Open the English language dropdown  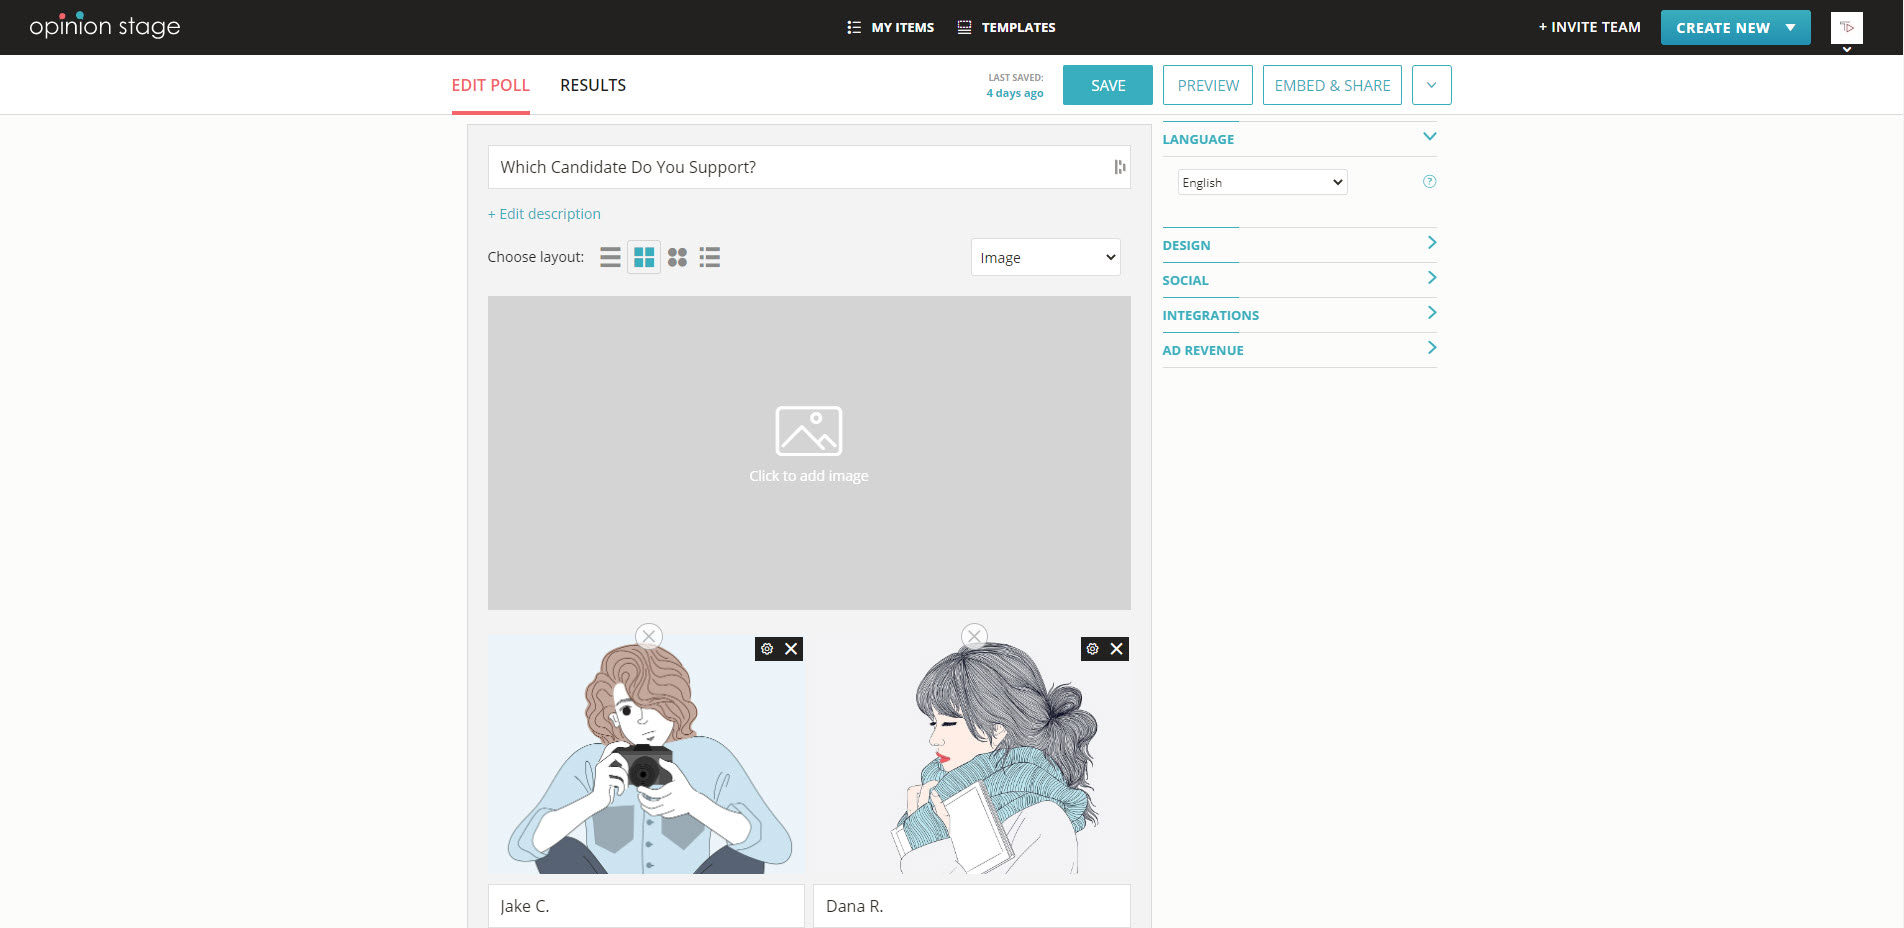(x=1262, y=182)
